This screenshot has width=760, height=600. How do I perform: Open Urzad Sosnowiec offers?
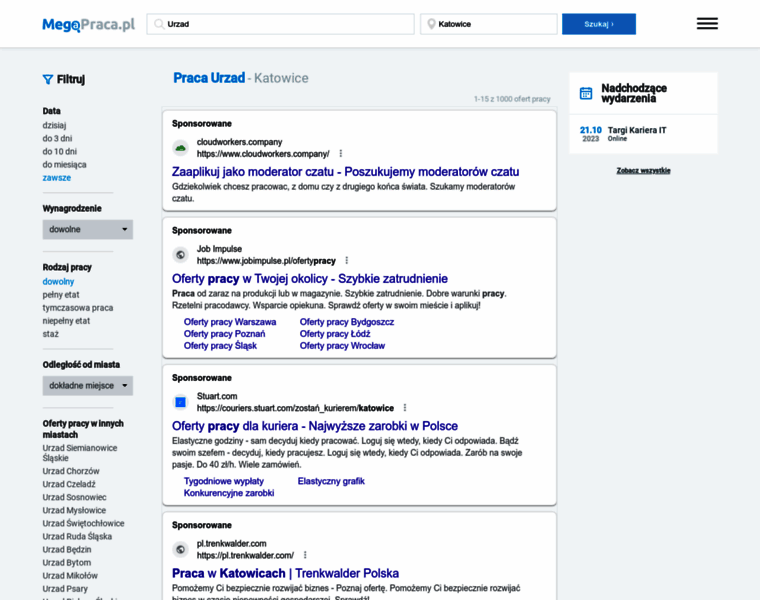74,497
